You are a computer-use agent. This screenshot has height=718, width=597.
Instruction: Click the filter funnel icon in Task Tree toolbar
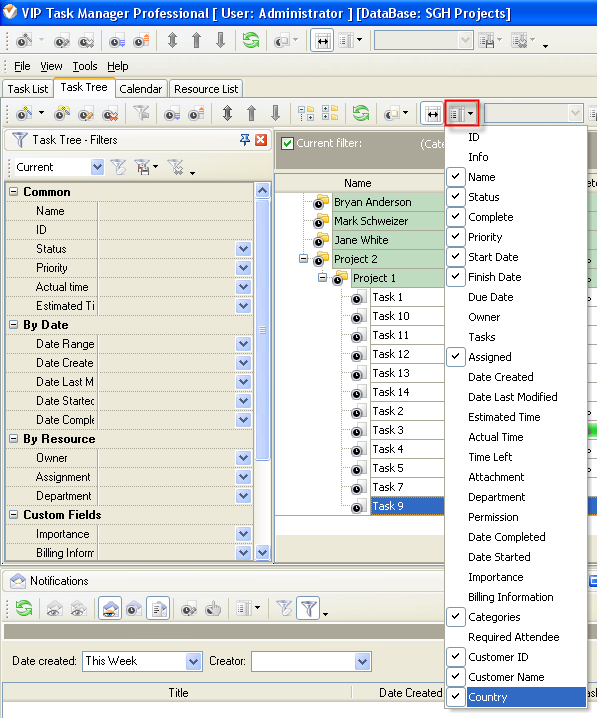pos(141,113)
